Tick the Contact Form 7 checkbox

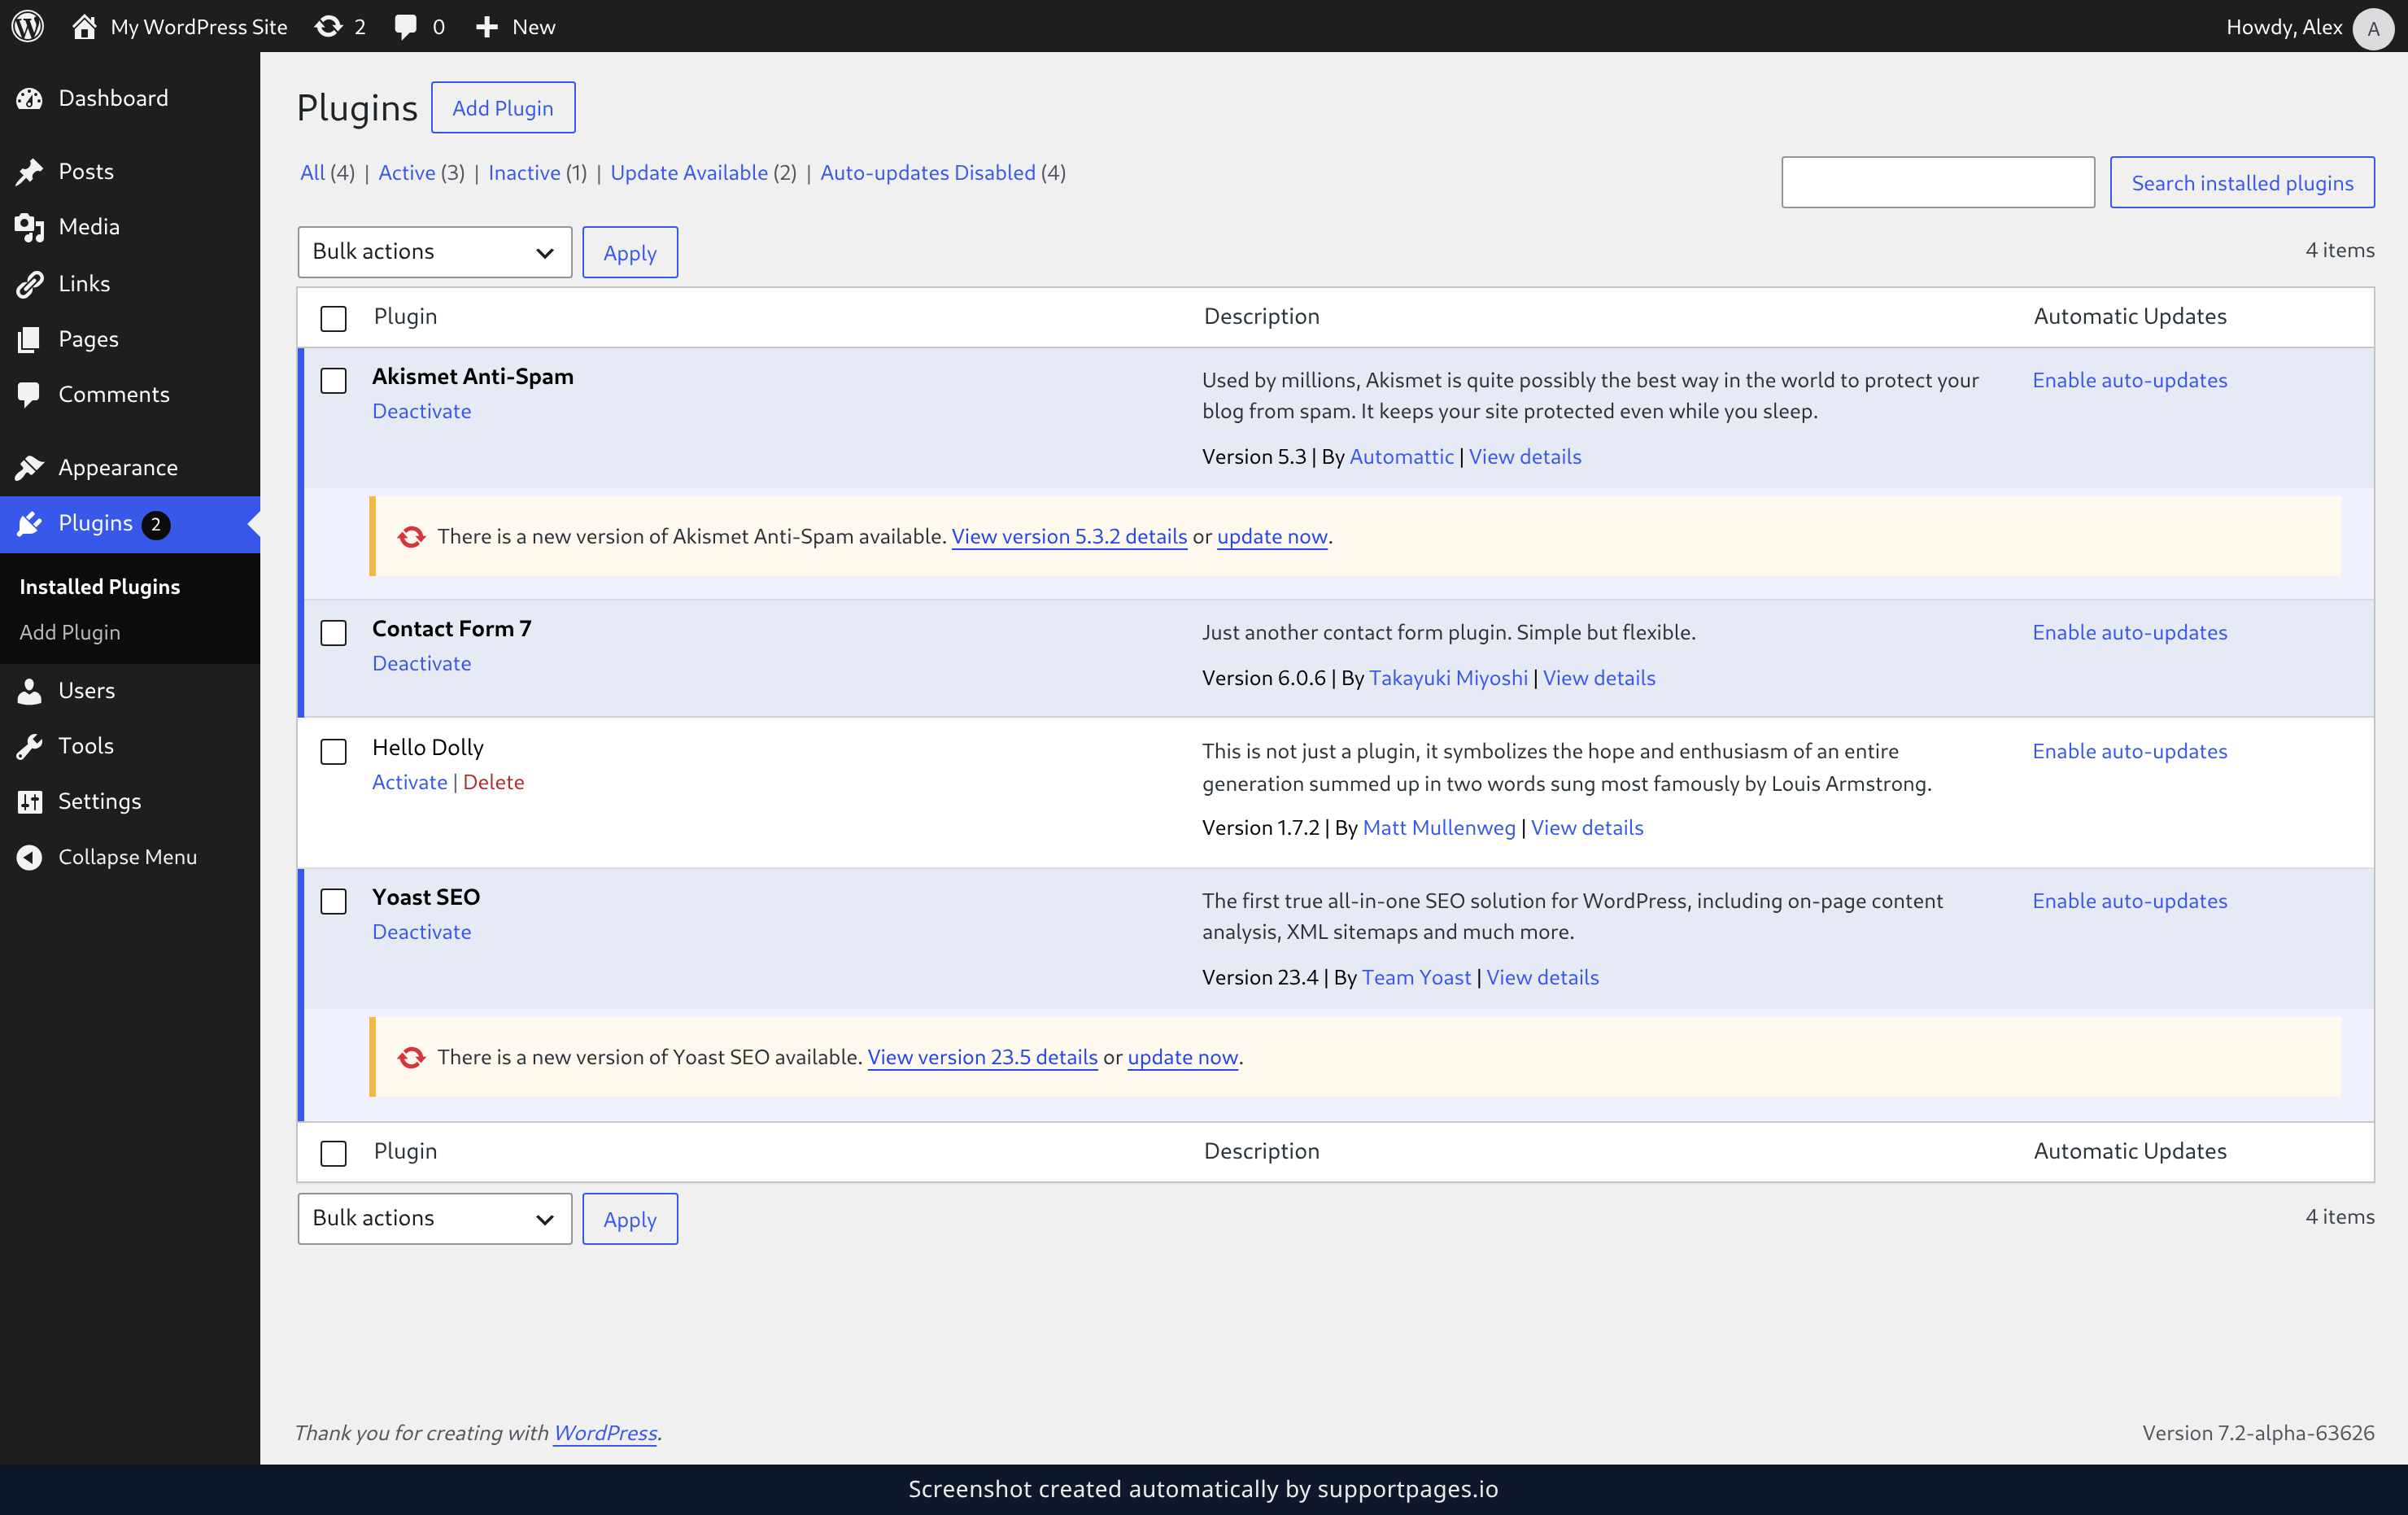click(333, 633)
